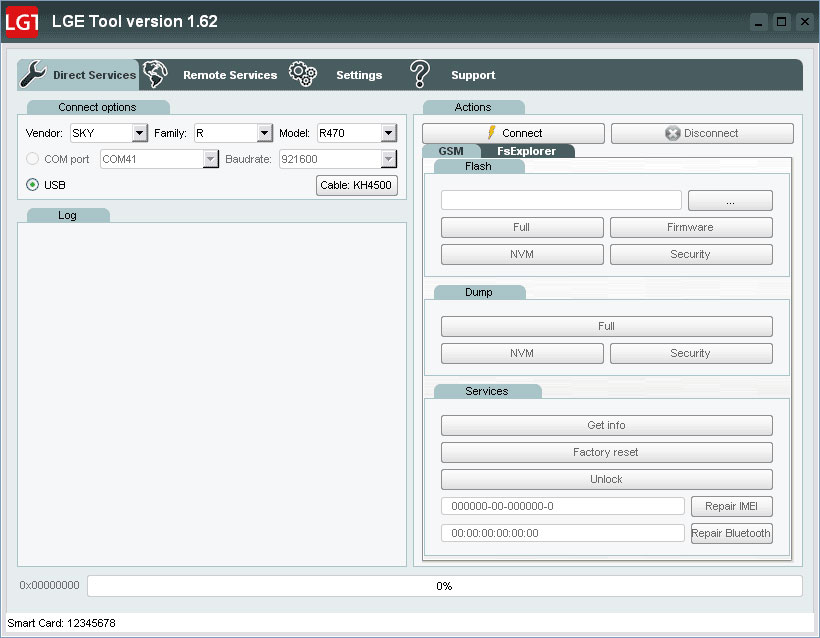Expand the Vendor dropdown showing SKY
The height and width of the screenshot is (638, 820).
tap(139, 133)
